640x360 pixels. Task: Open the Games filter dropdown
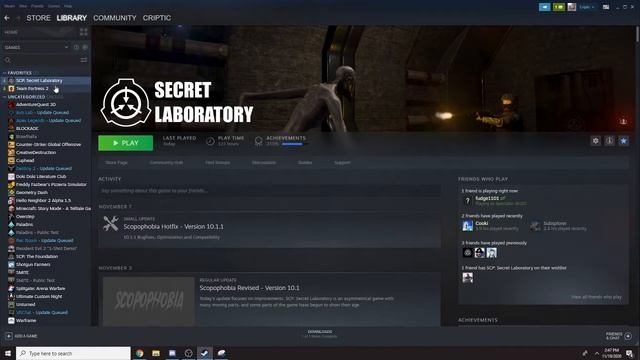point(66,47)
